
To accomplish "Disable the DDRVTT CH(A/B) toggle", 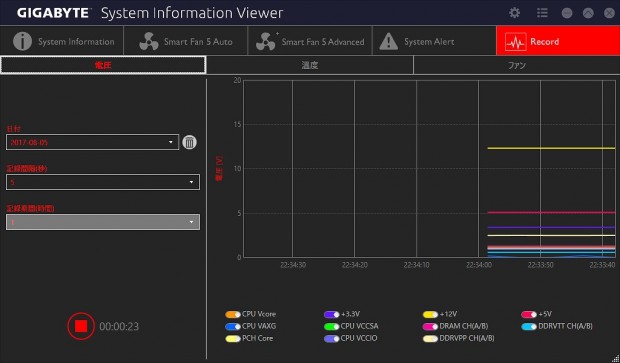I will click(529, 327).
